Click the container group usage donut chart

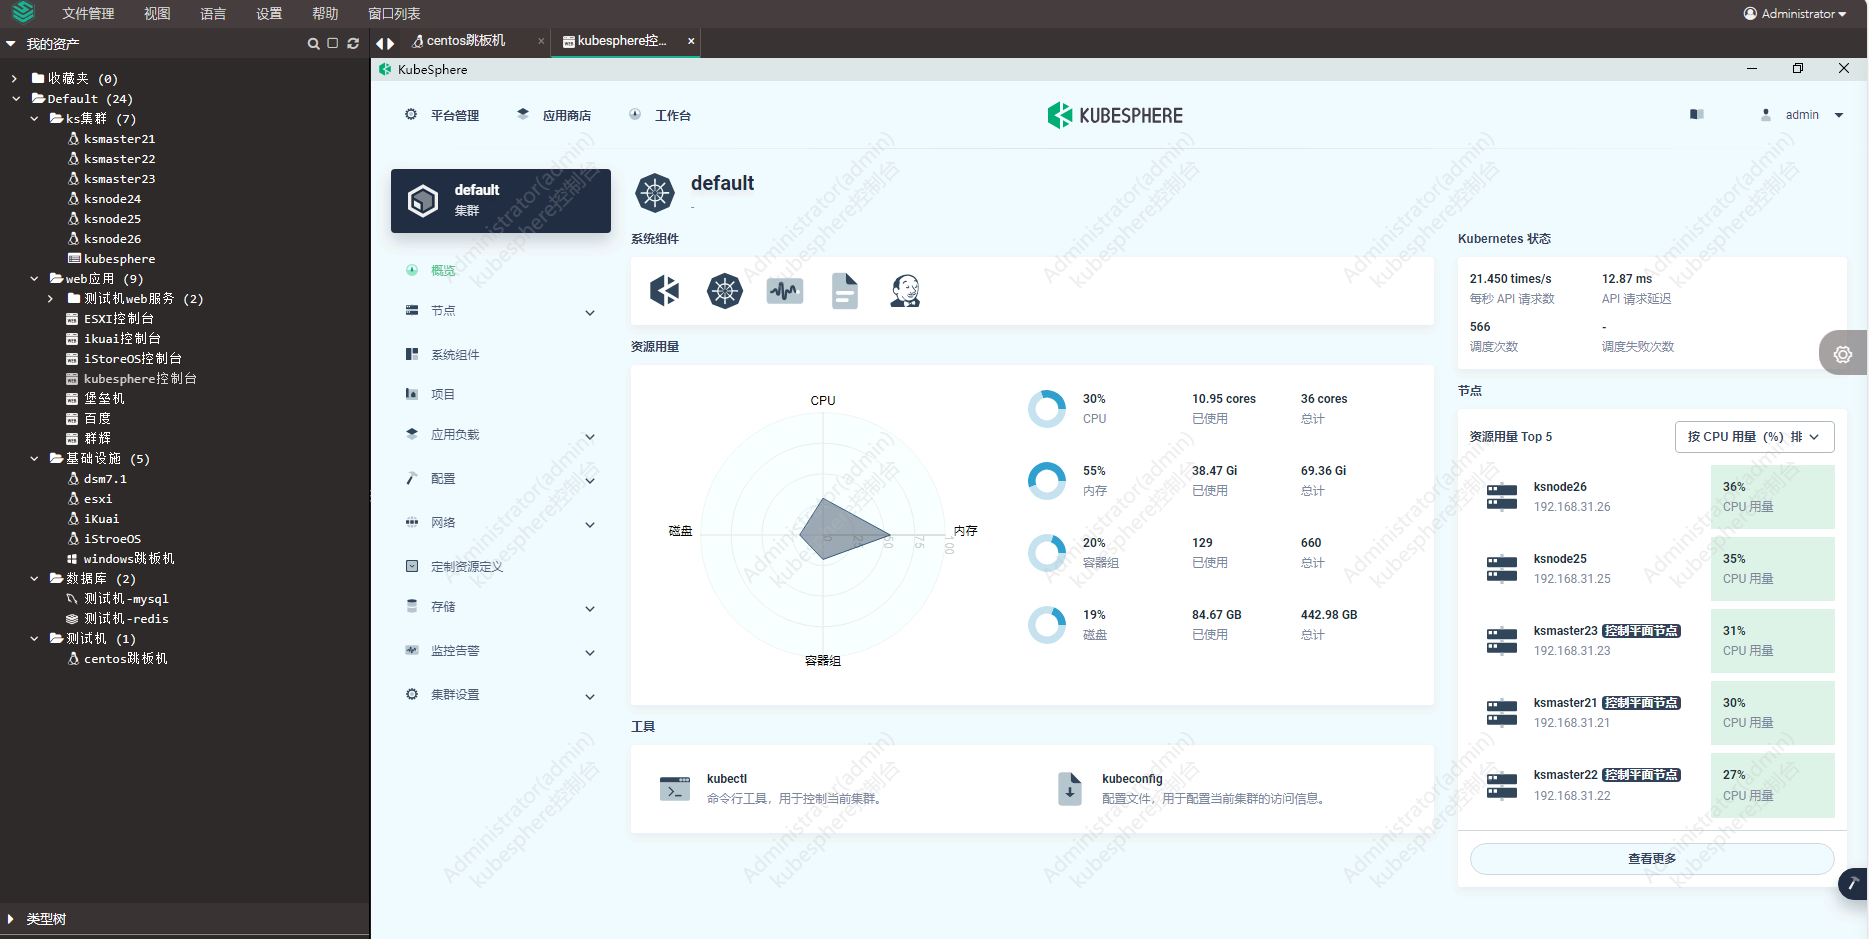(1047, 553)
